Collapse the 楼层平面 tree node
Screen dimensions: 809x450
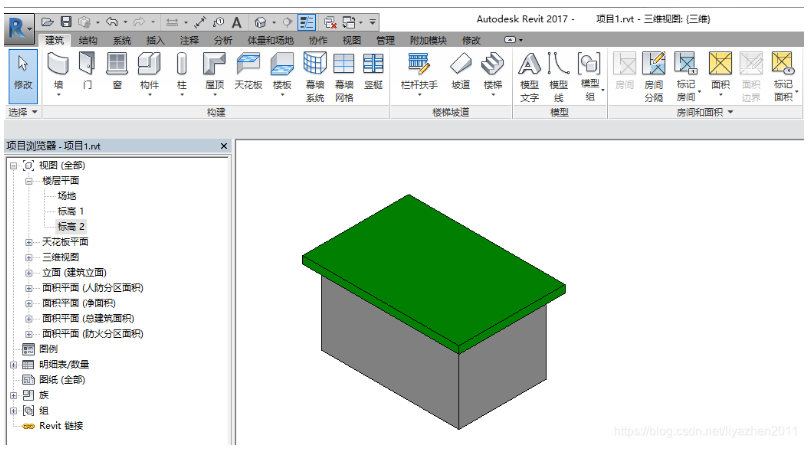29,181
